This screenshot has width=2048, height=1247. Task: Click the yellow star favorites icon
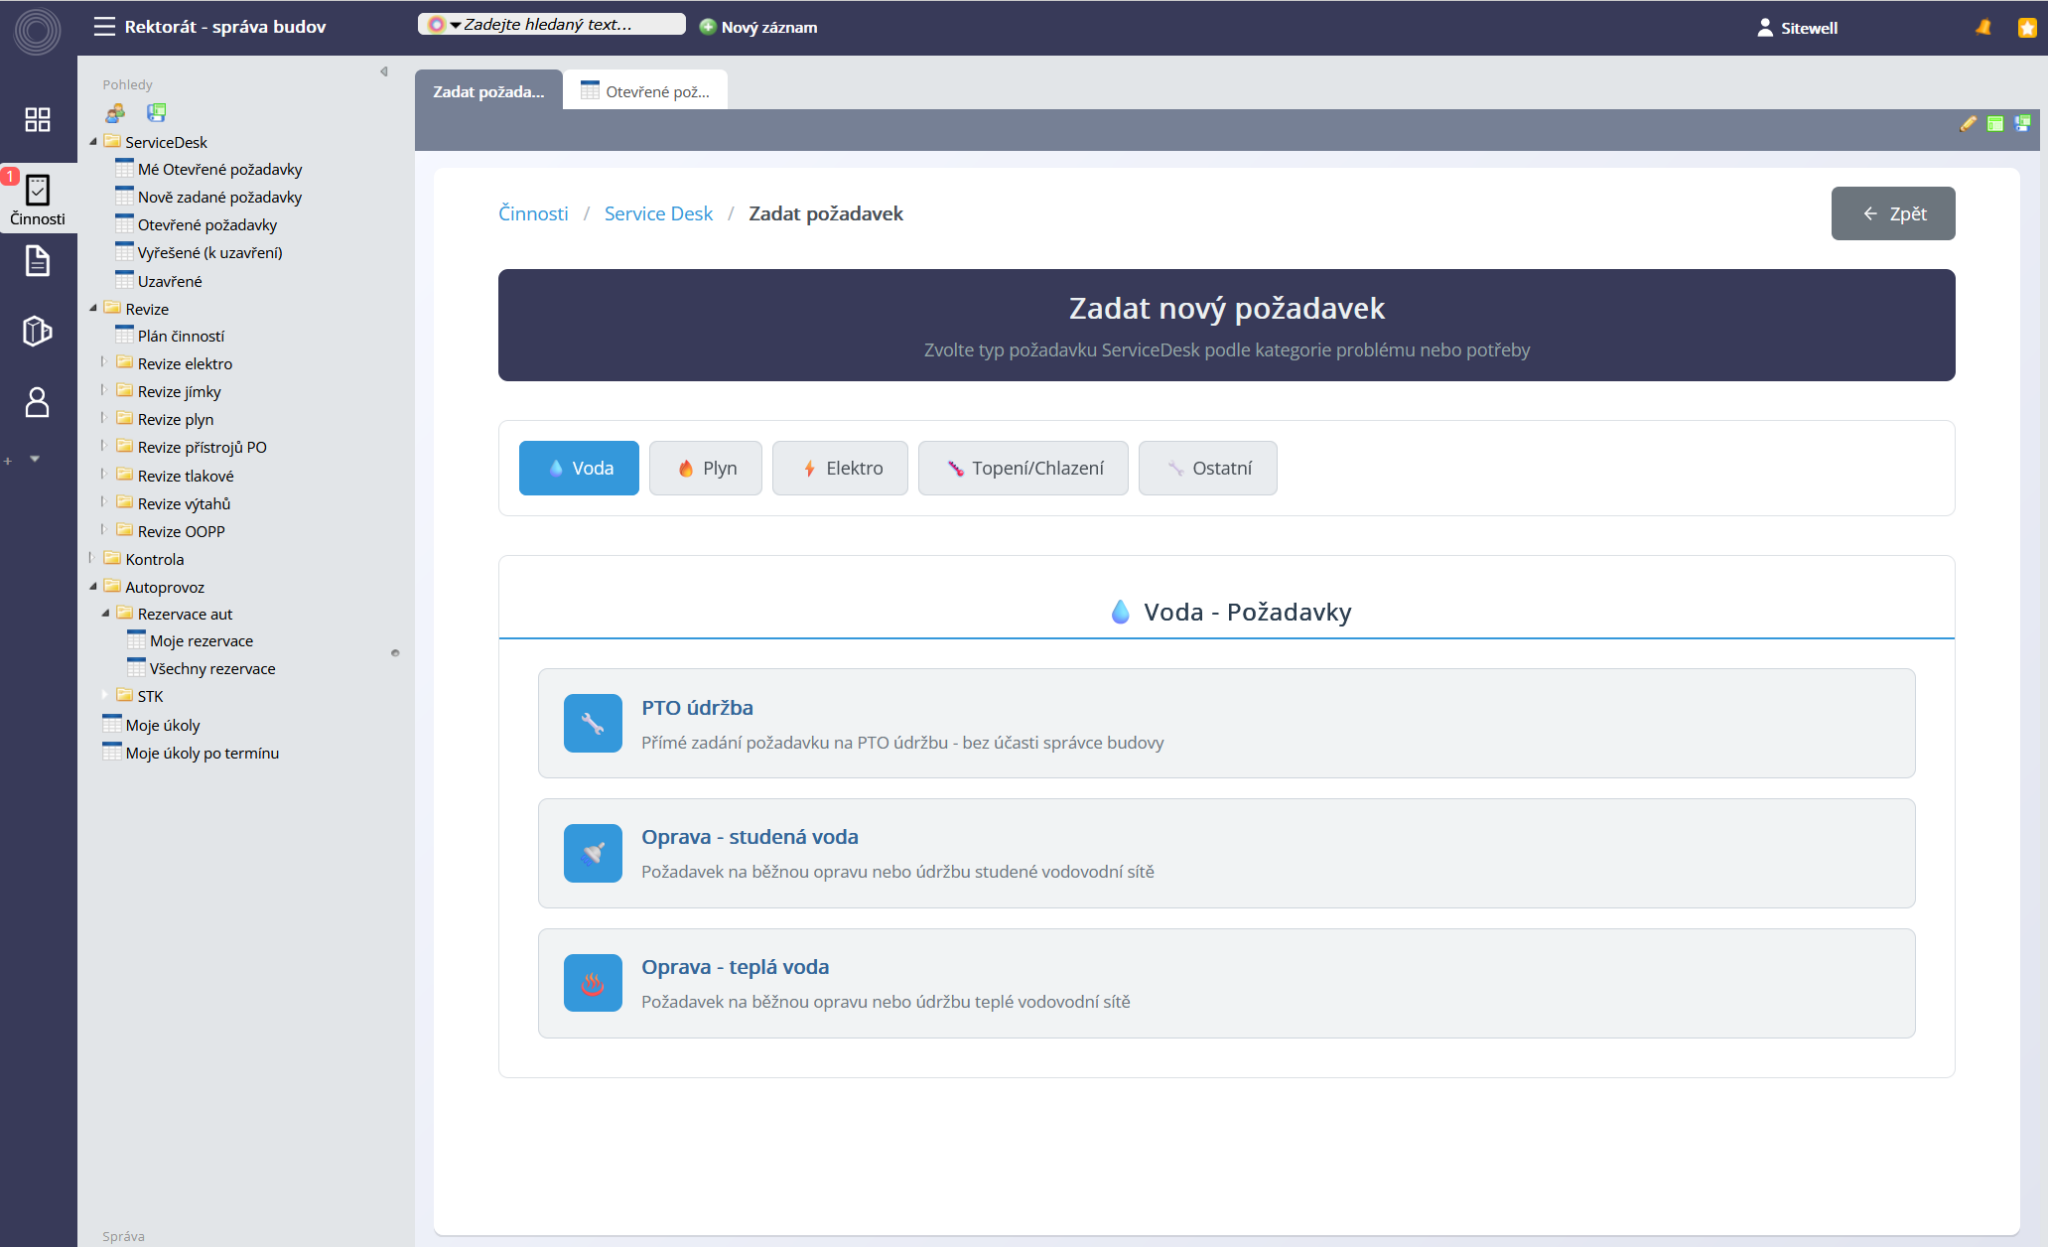pyautogui.click(x=2027, y=27)
